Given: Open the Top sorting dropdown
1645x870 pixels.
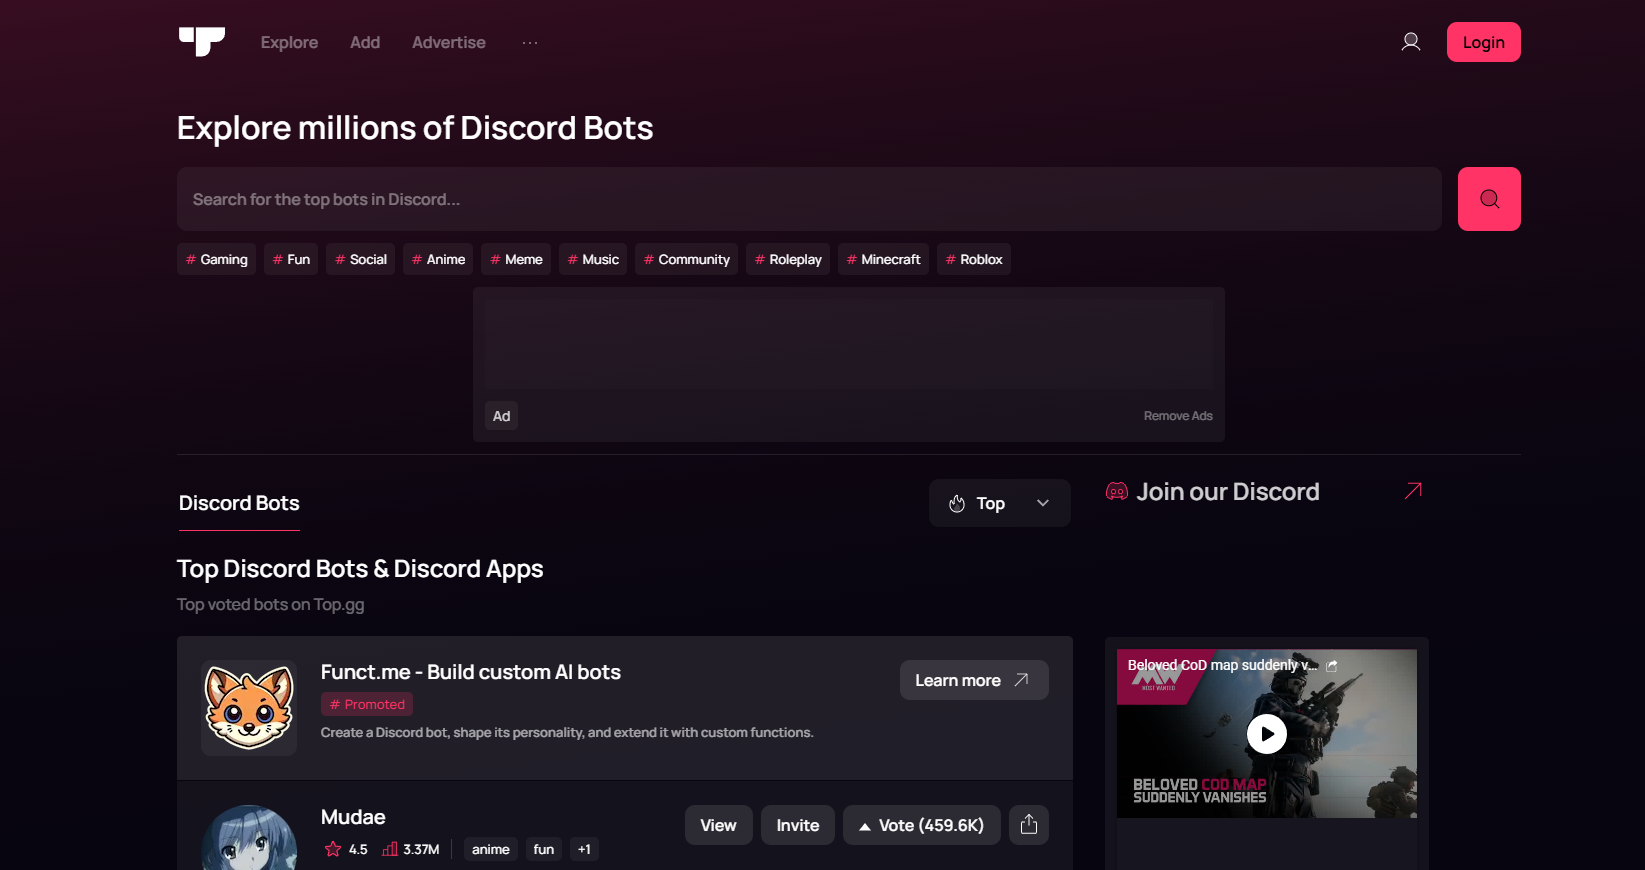Looking at the screenshot, I should [x=999, y=503].
